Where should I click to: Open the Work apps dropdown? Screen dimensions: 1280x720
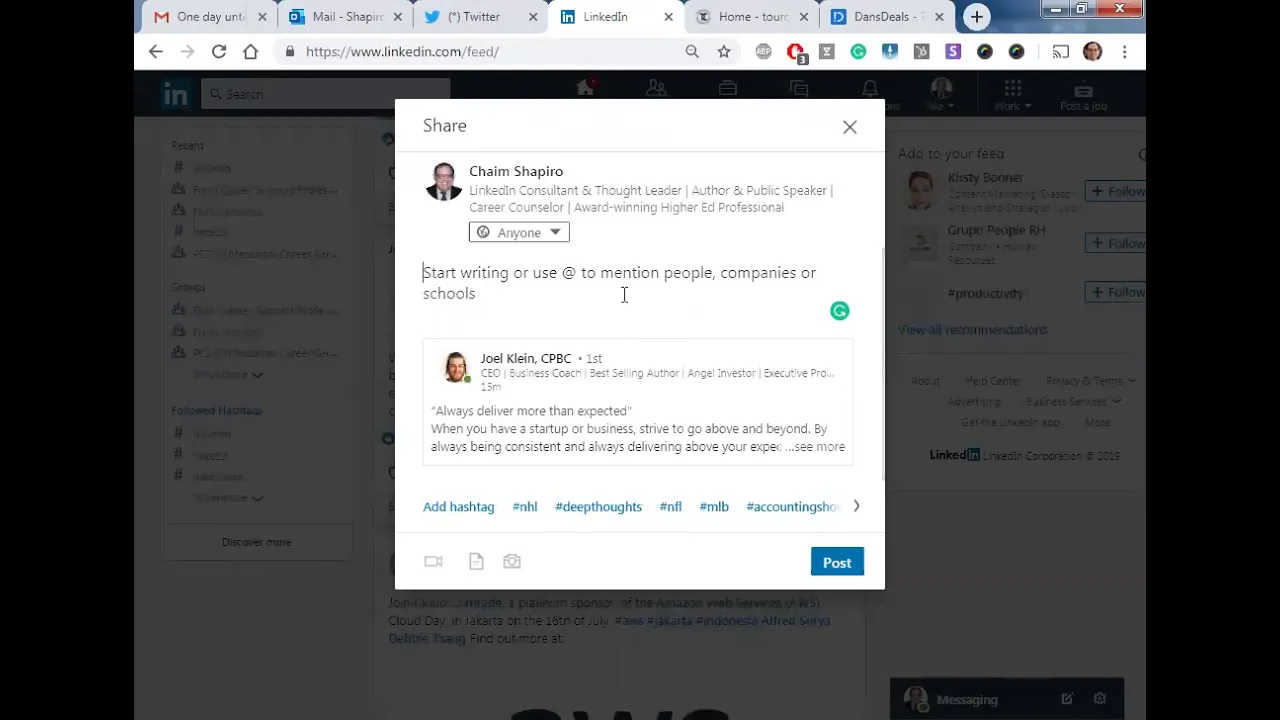point(1013,94)
